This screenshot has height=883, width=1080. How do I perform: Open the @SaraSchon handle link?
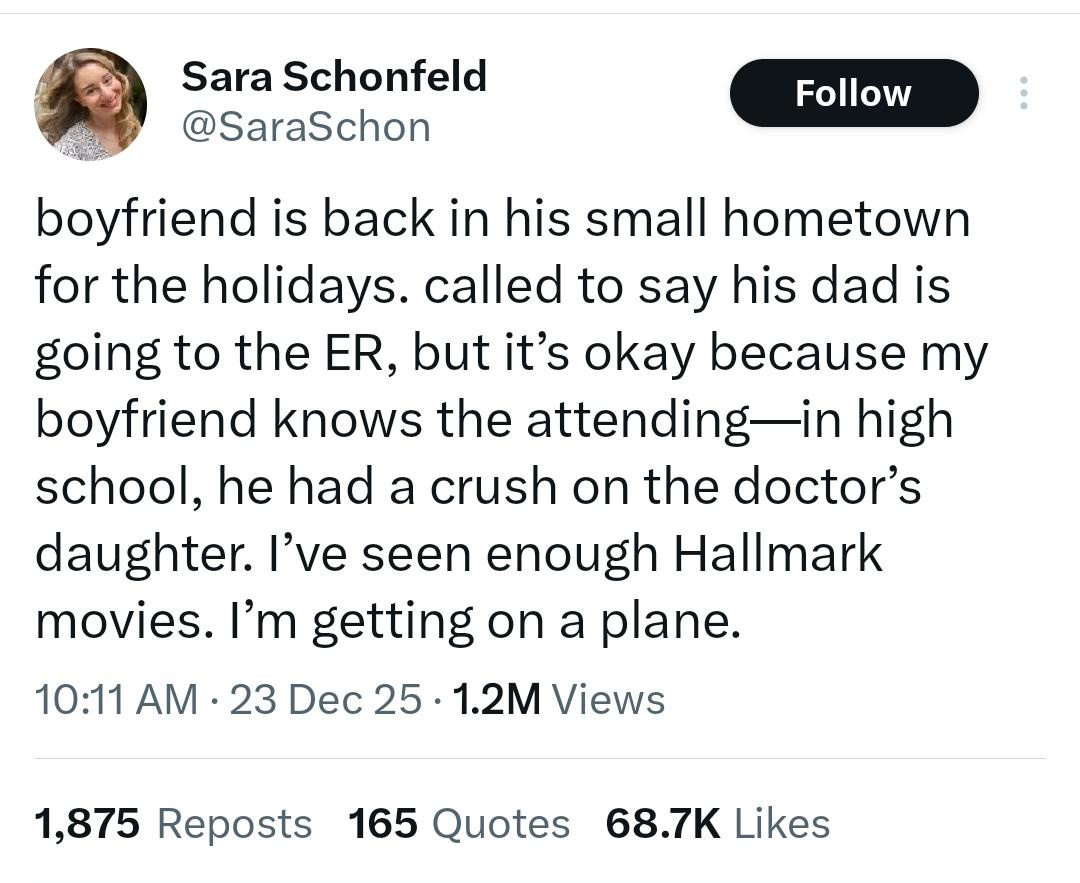click(306, 127)
